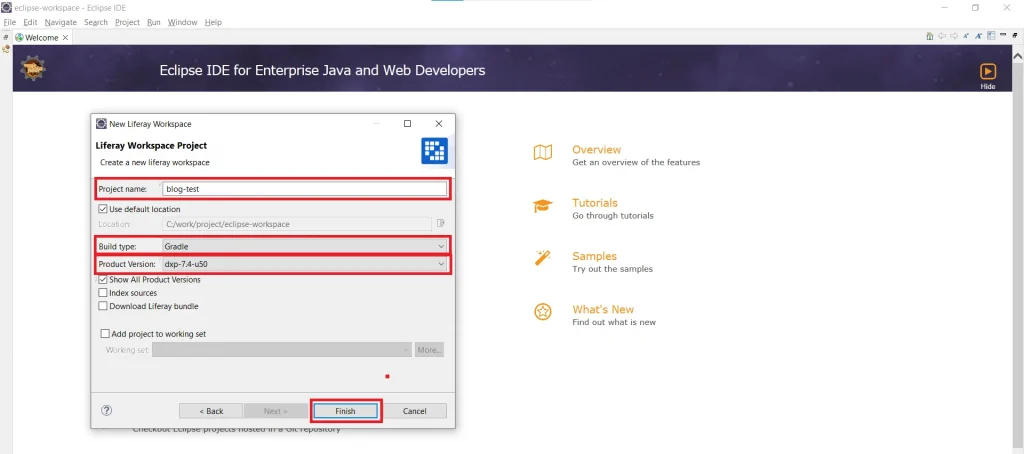The image size is (1024, 454).
Task: Open the Search menu
Action: [x=96, y=22]
